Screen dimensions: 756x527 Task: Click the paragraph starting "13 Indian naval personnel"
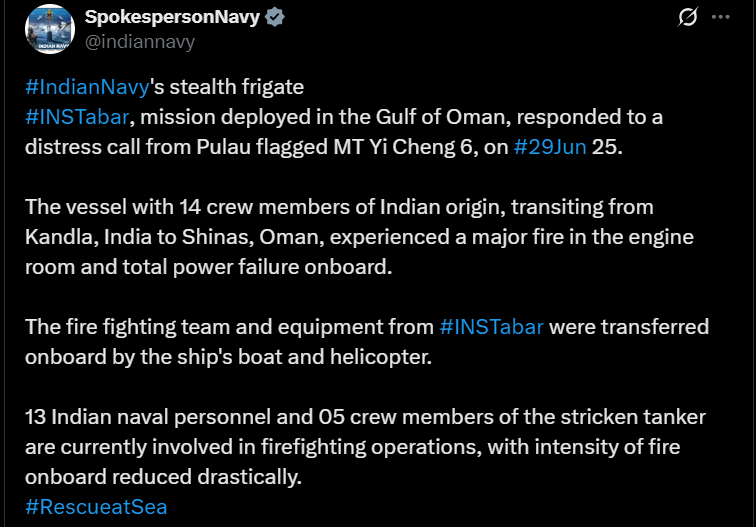pyautogui.click(x=340, y=446)
